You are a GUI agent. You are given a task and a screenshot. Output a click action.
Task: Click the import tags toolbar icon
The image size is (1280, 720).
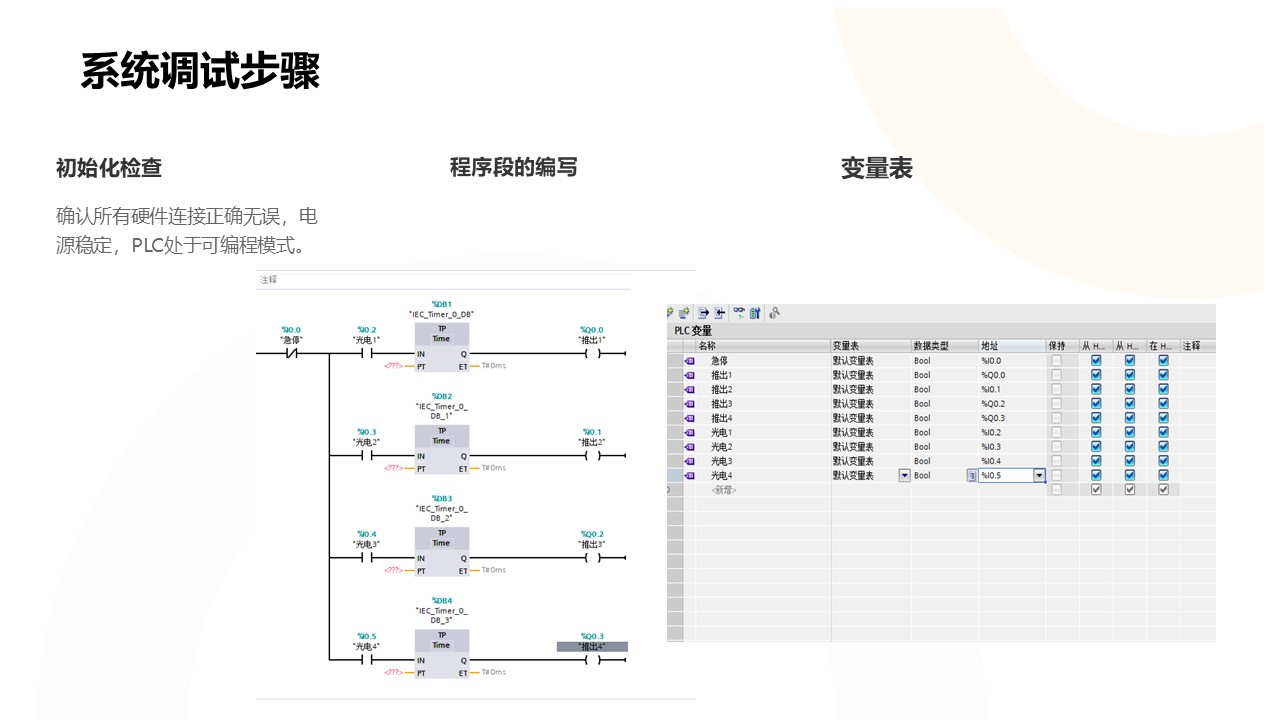coord(719,313)
